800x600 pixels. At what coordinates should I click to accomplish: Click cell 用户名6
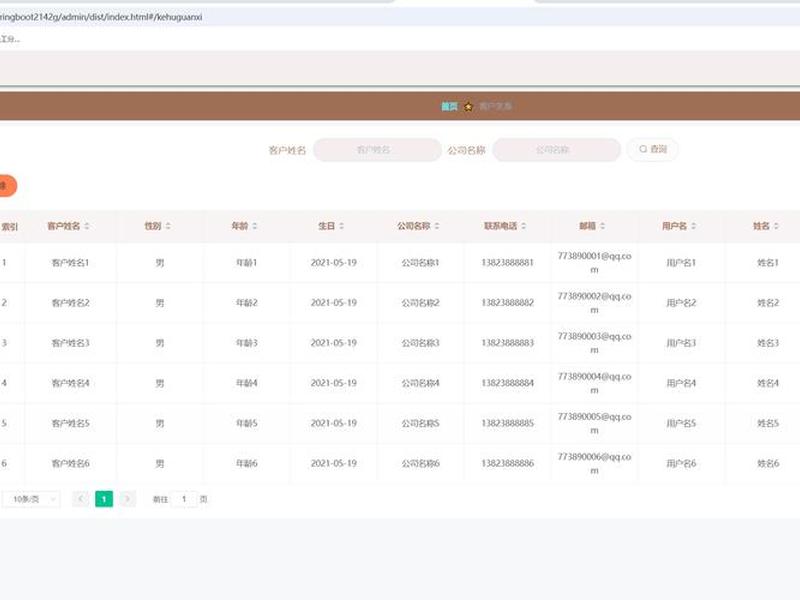tap(681, 464)
